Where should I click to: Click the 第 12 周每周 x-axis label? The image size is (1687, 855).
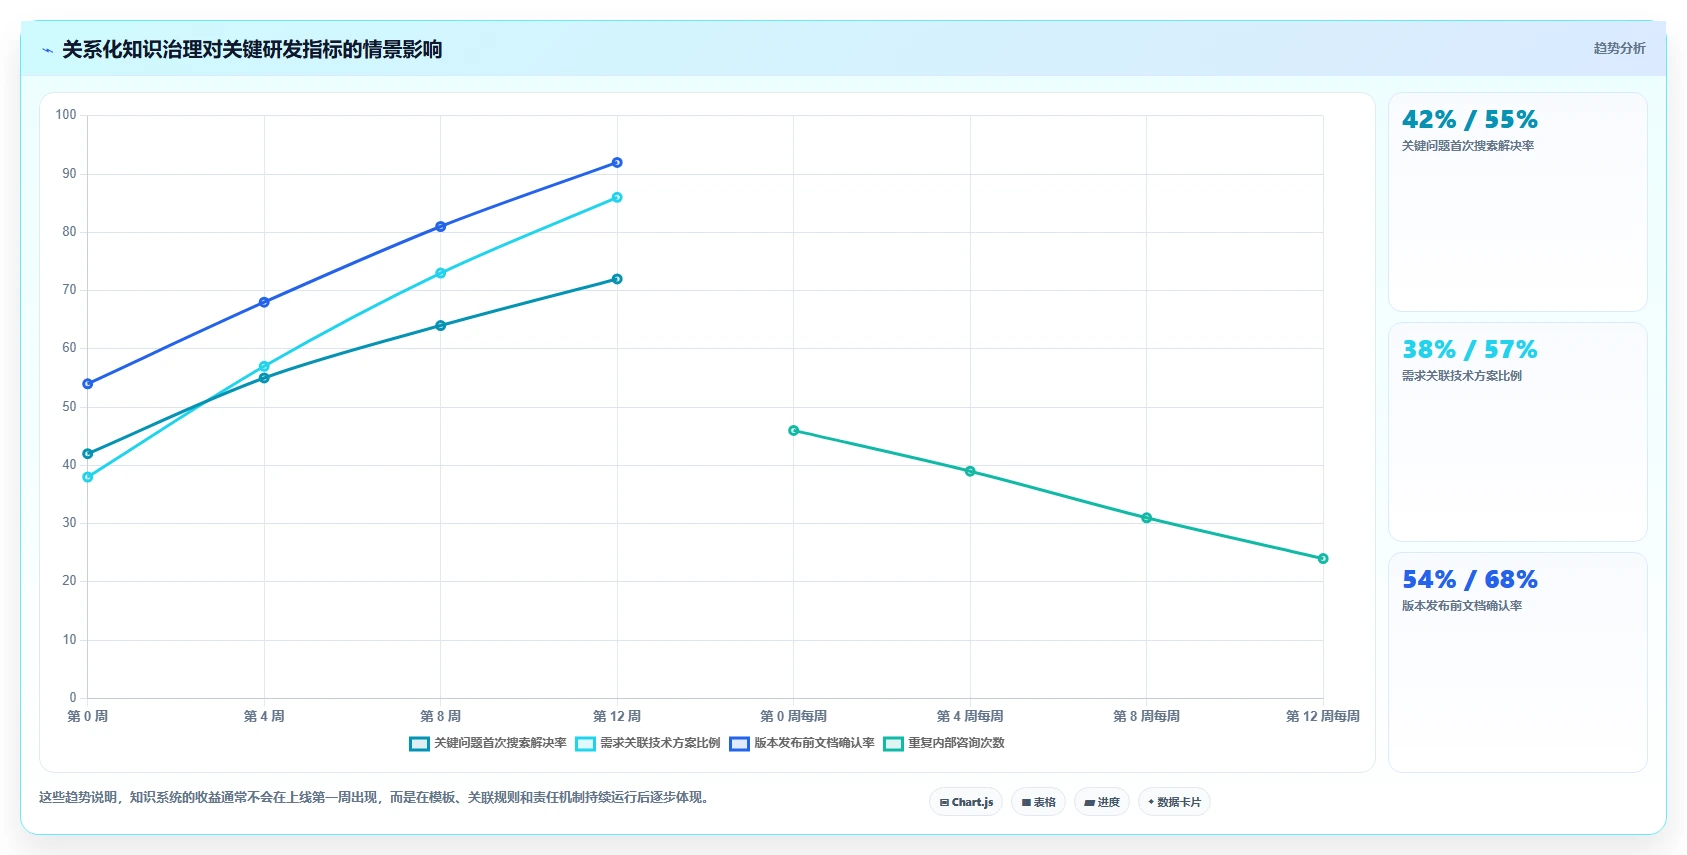coord(1323,716)
